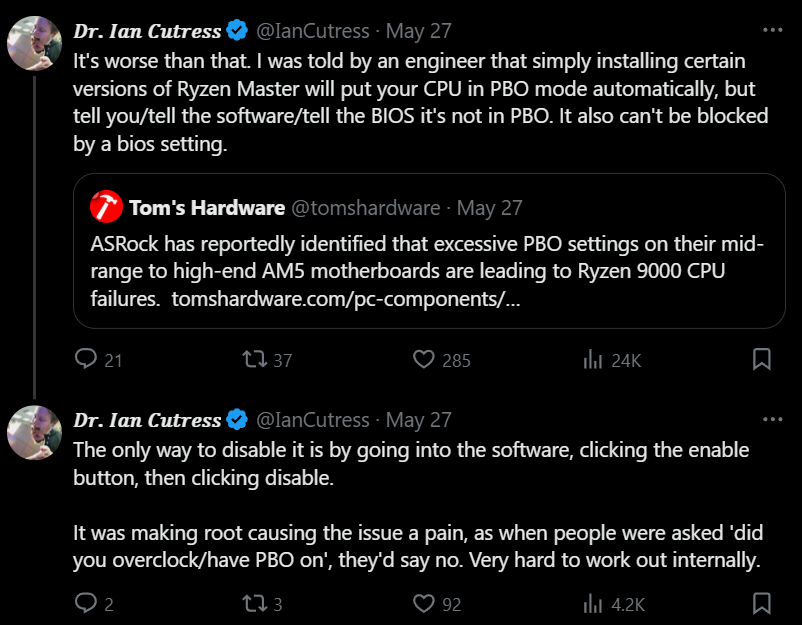
Task: Click the Tom's Hardware red hammer avatar
Action: point(106,207)
